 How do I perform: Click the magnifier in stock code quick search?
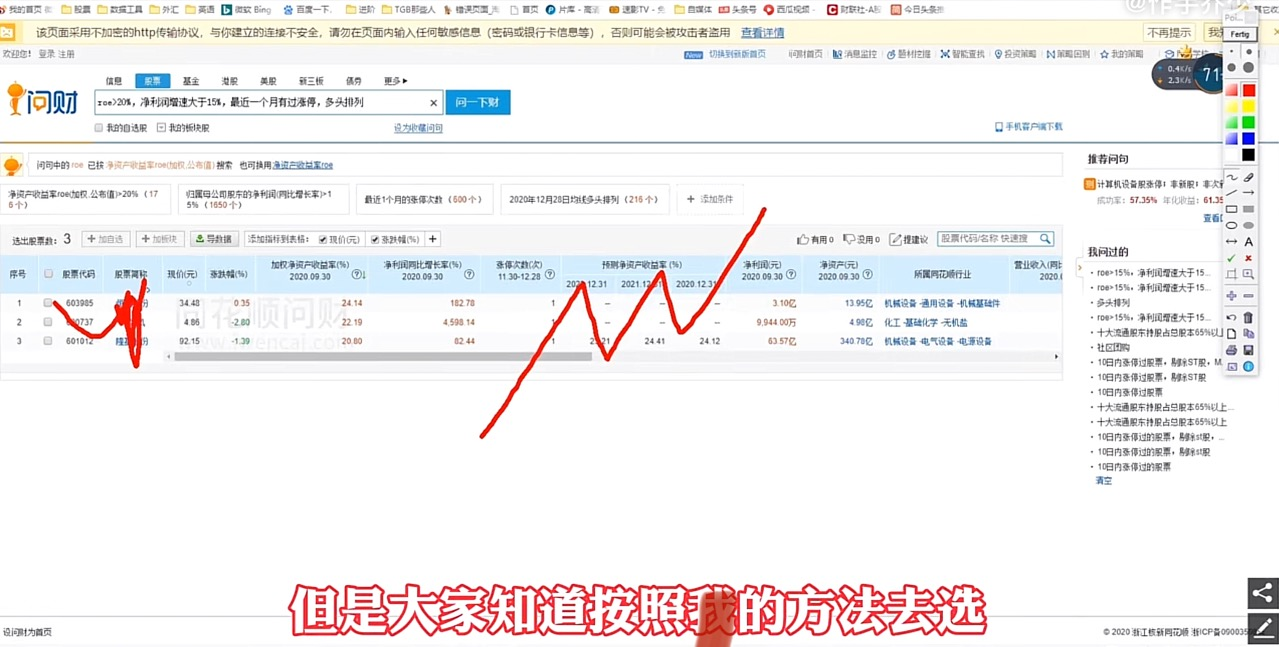1045,239
